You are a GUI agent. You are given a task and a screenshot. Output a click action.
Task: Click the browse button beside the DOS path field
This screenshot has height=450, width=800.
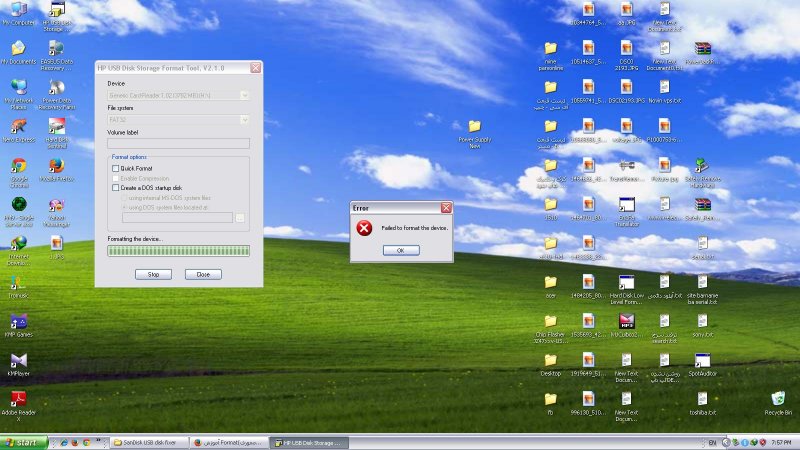coord(240,218)
